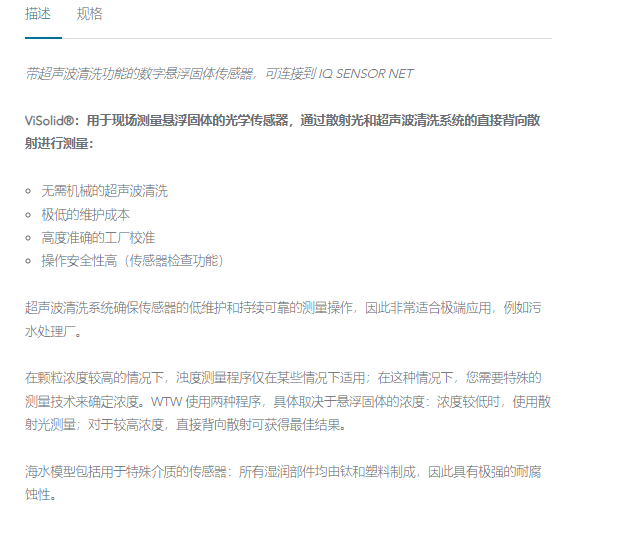Click the first bullet marker circle
This screenshot has height=548, width=636.
[x=28, y=191]
